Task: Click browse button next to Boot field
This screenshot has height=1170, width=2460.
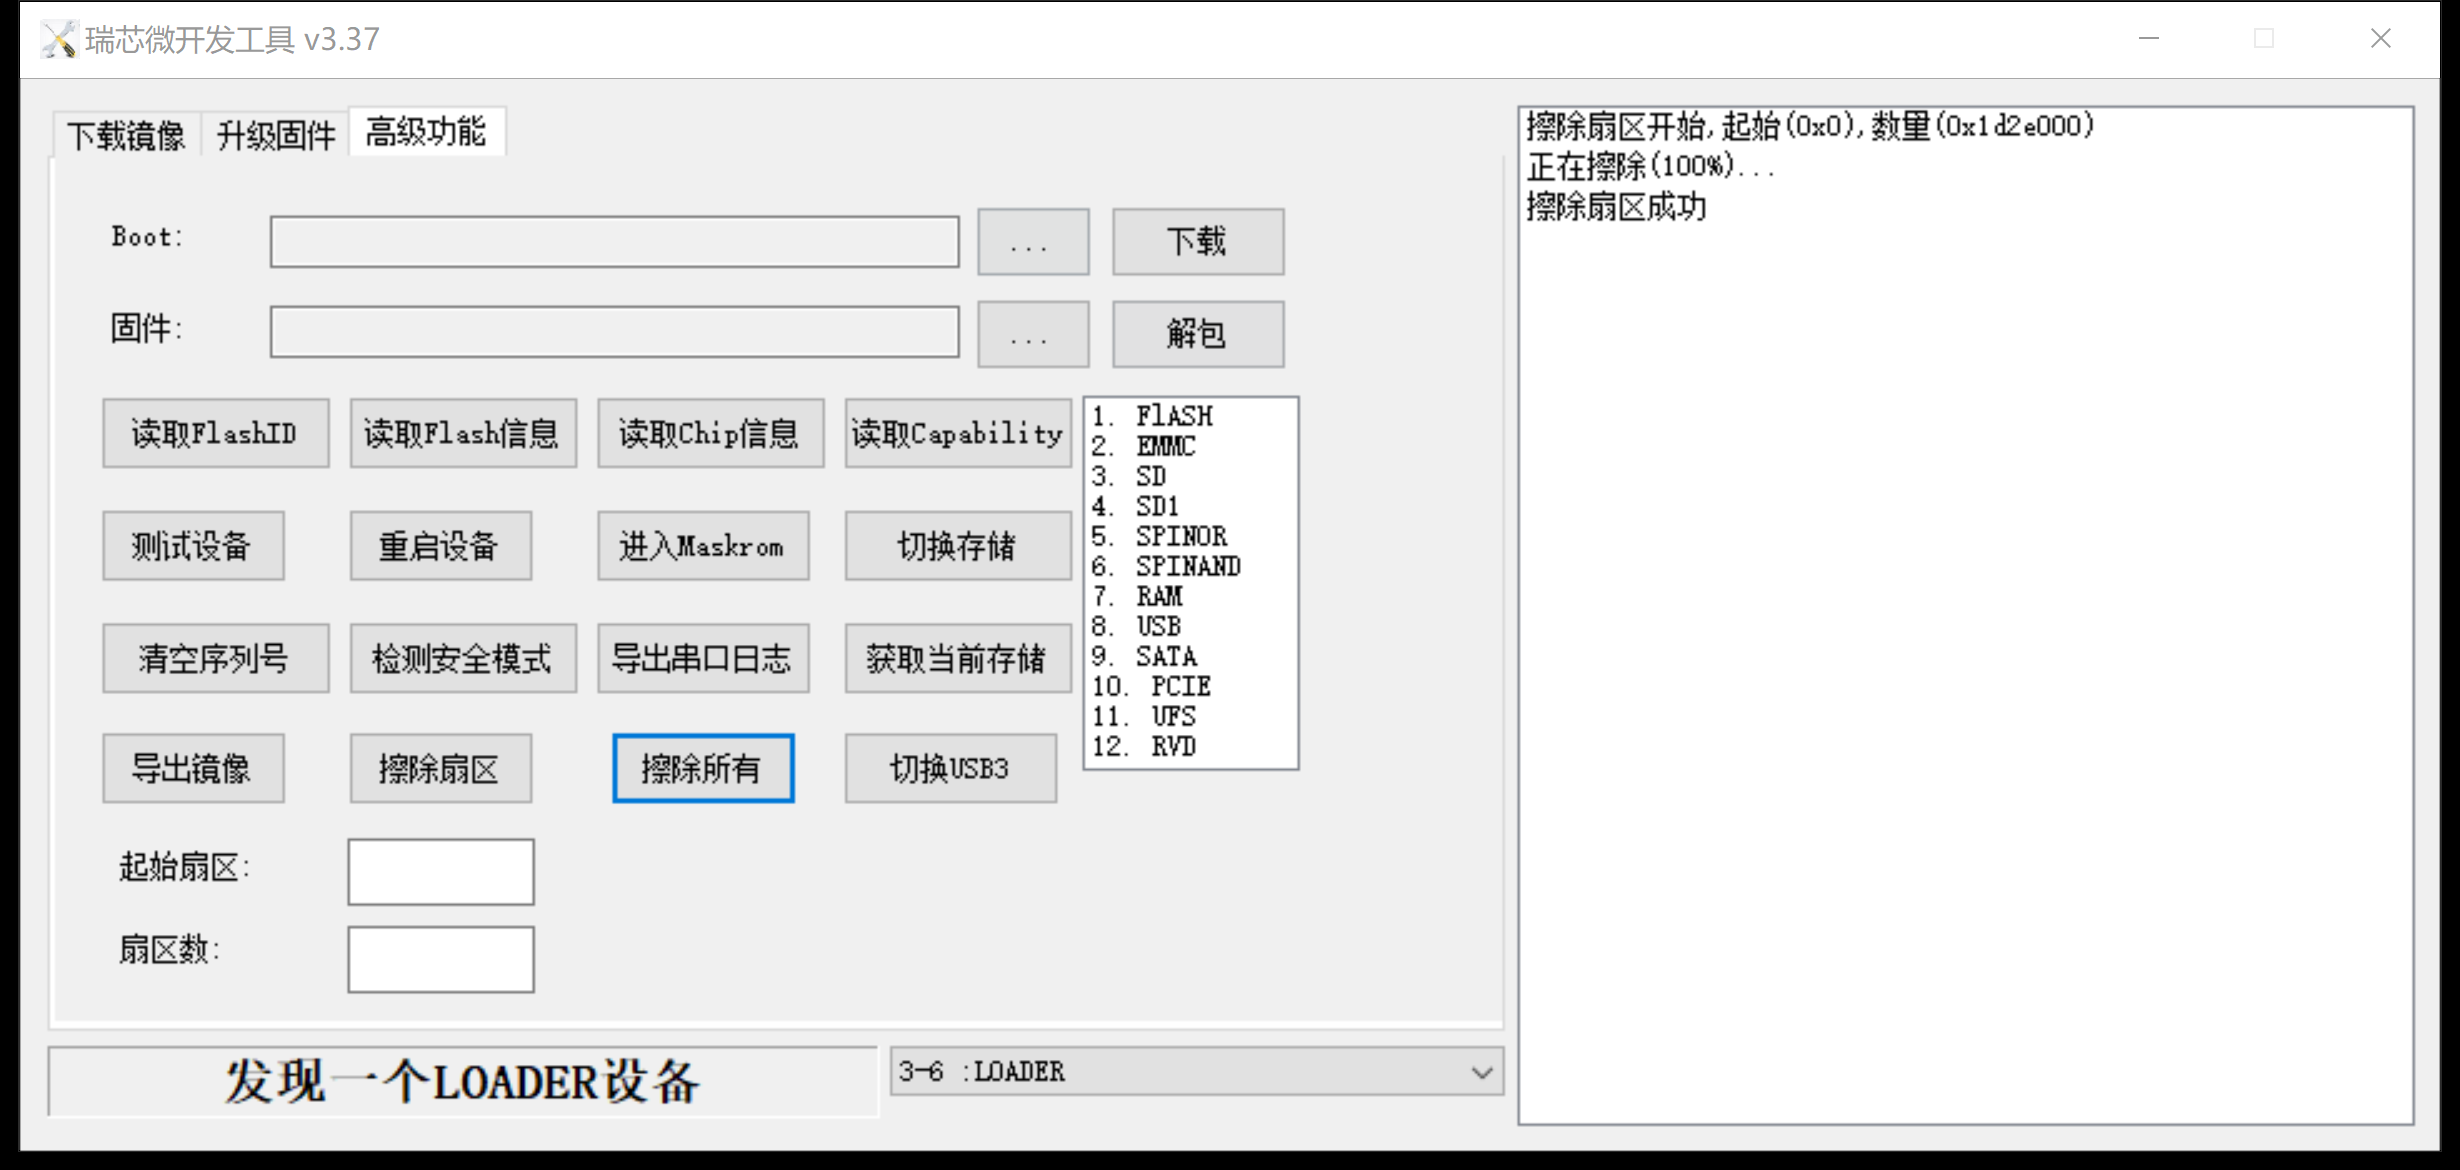Action: coord(1032,242)
